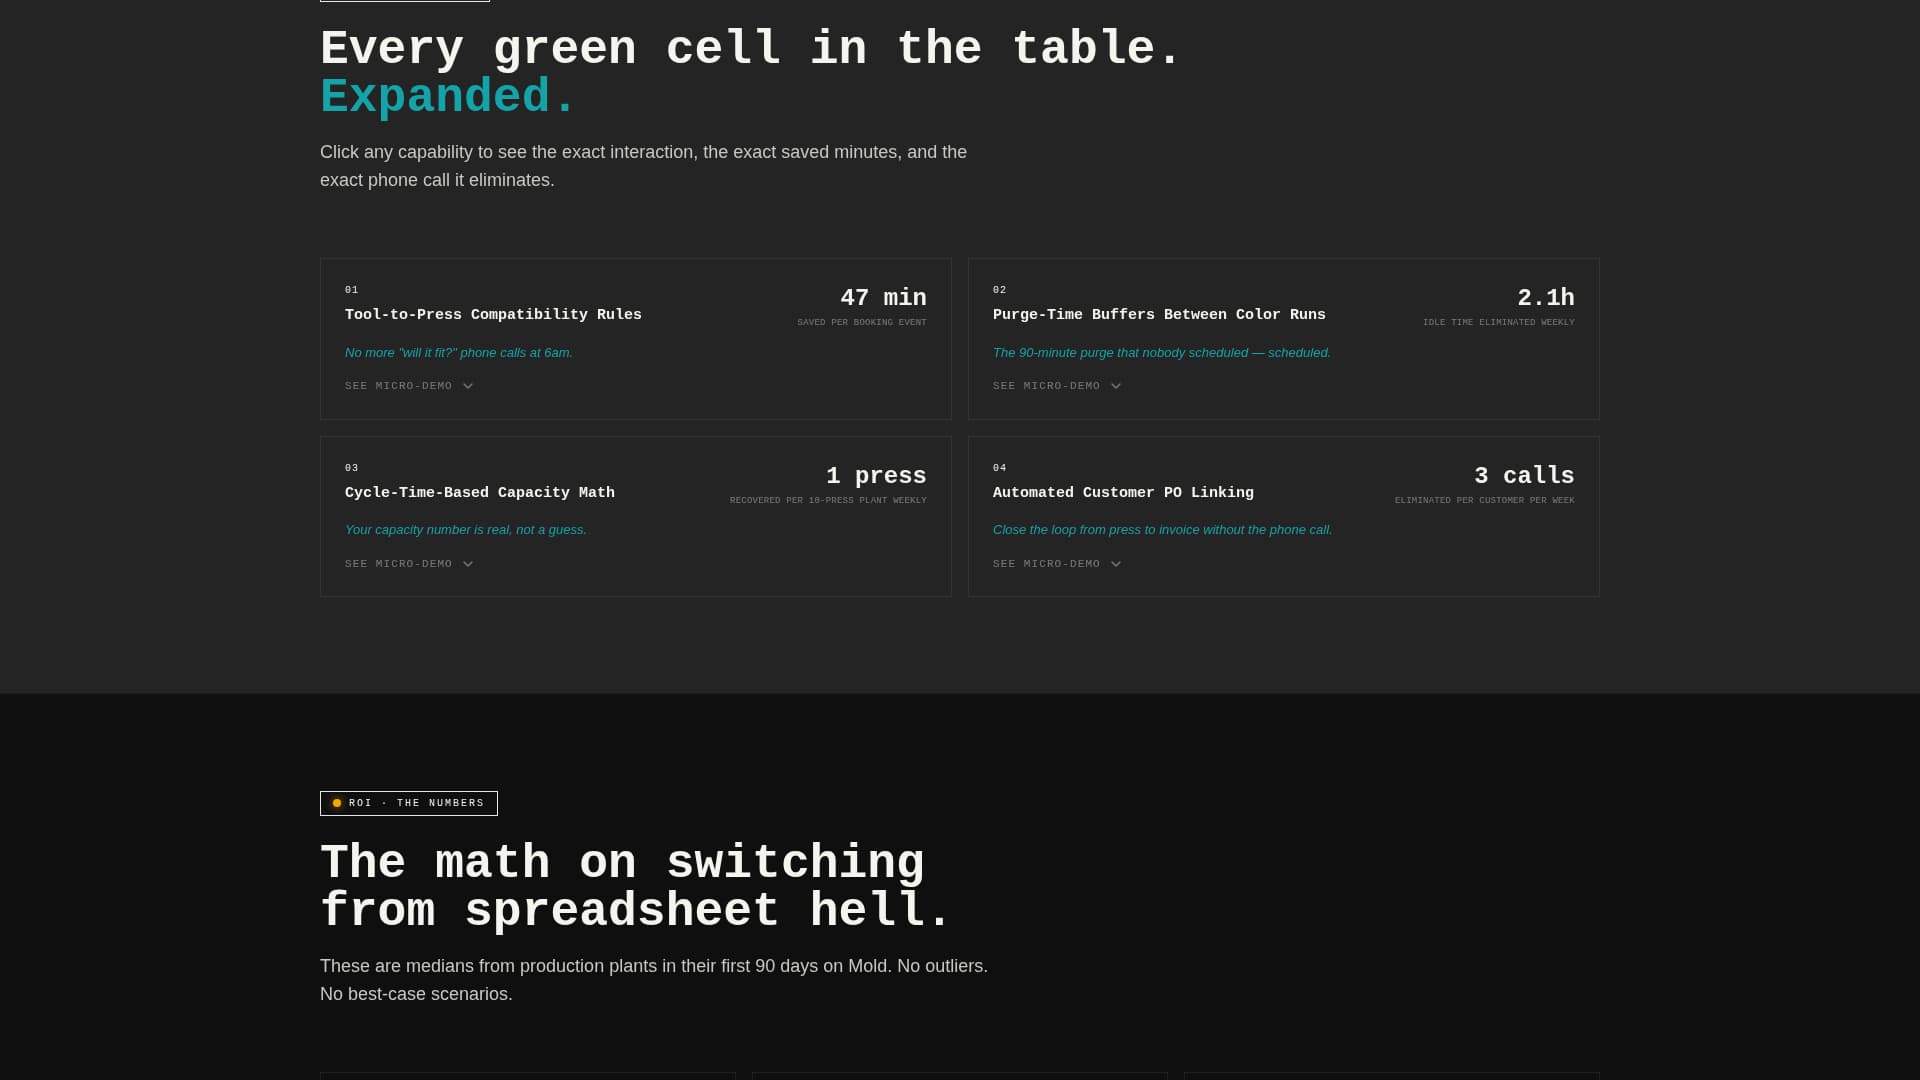The height and width of the screenshot is (1080, 1920).
Task: Click the Expanded heading text
Action: click(x=446, y=95)
